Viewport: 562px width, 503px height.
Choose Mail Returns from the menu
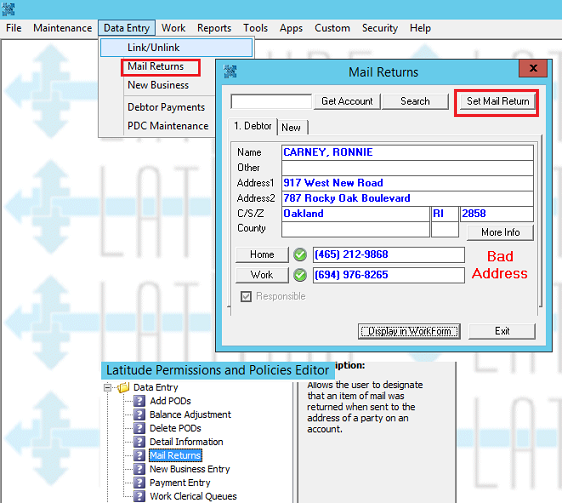(x=156, y=66)
